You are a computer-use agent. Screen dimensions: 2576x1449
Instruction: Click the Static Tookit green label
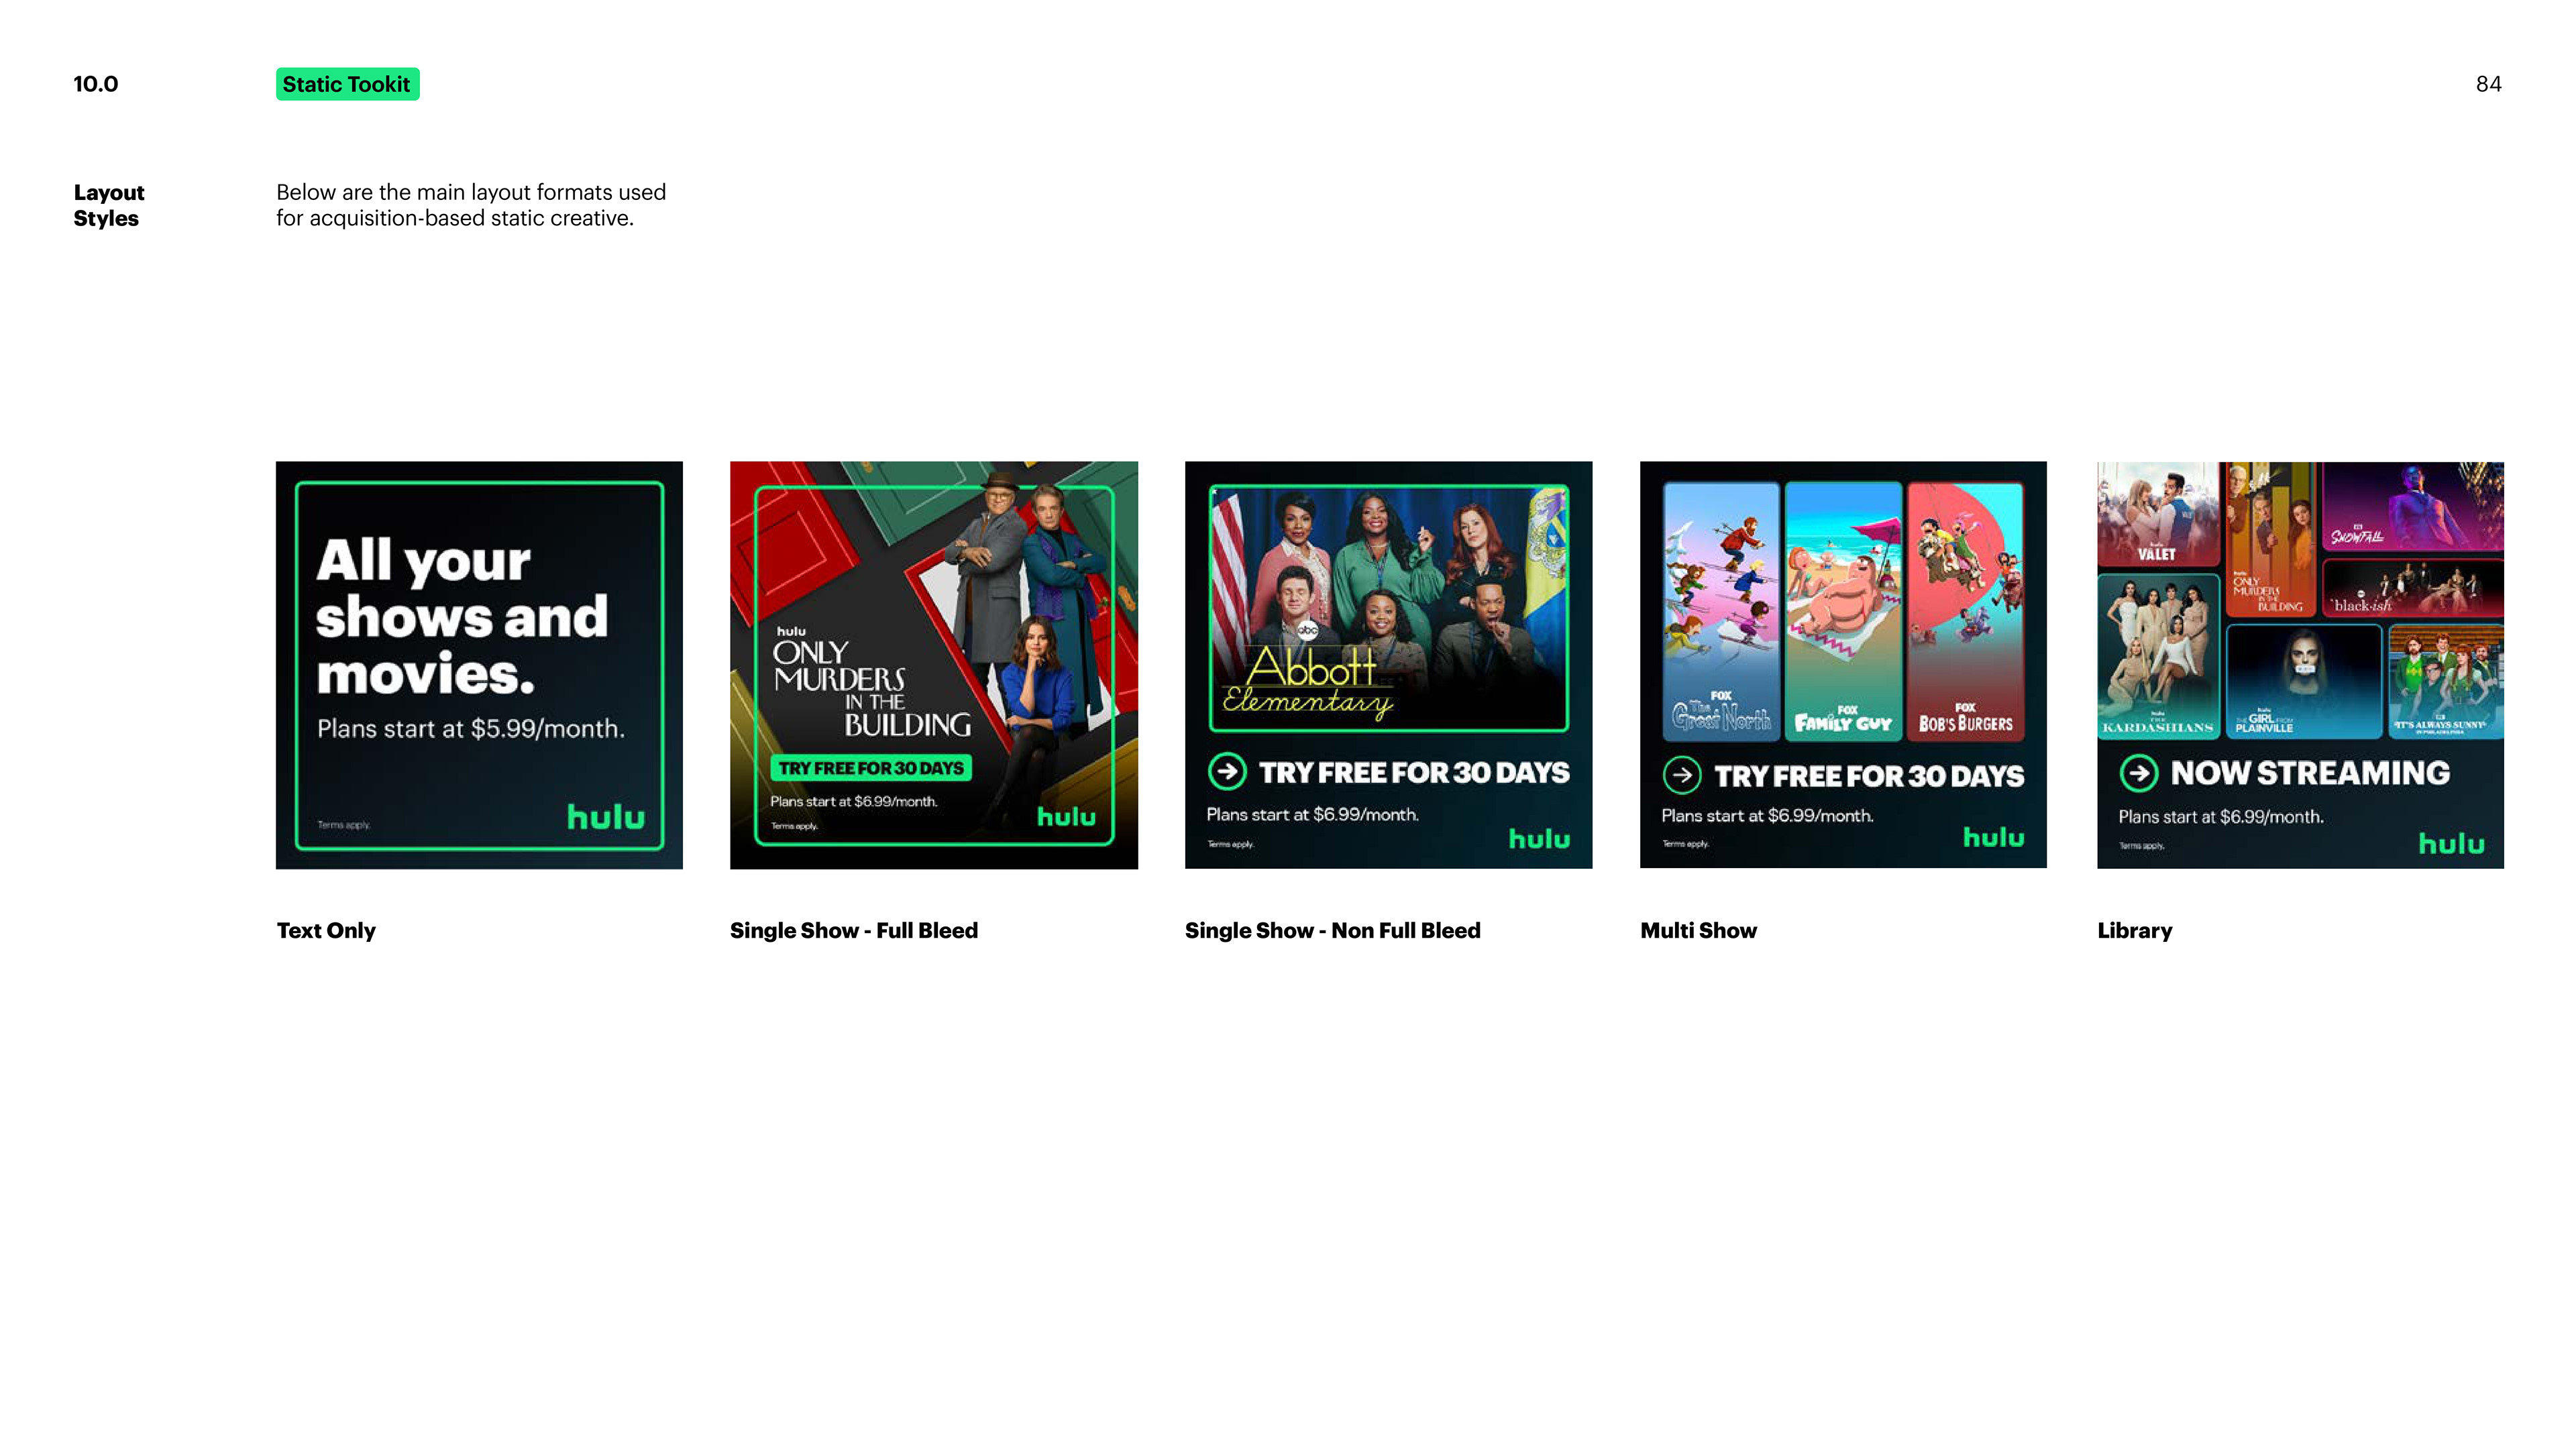pos(347,84)
